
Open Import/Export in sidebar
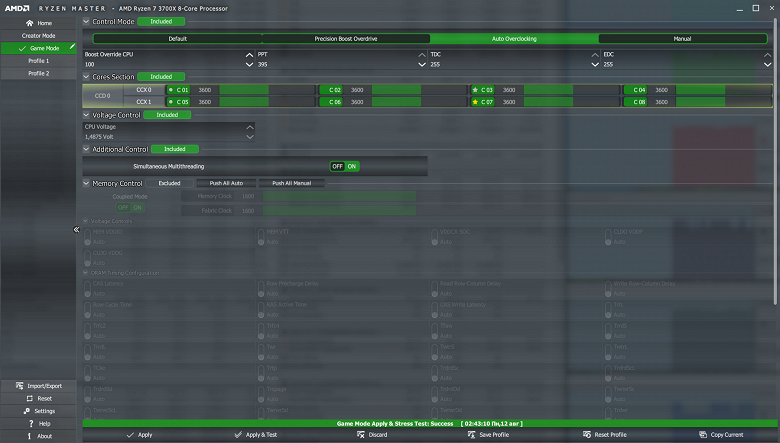pos(39,386)
